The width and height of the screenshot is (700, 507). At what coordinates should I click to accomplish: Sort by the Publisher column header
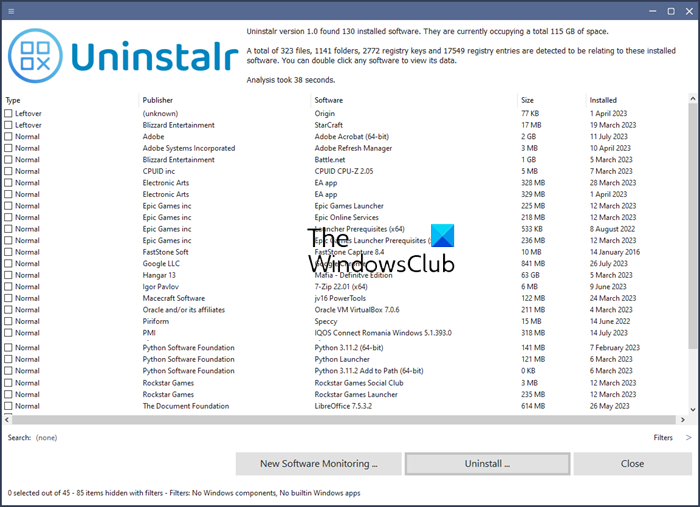tap(158, 100)
